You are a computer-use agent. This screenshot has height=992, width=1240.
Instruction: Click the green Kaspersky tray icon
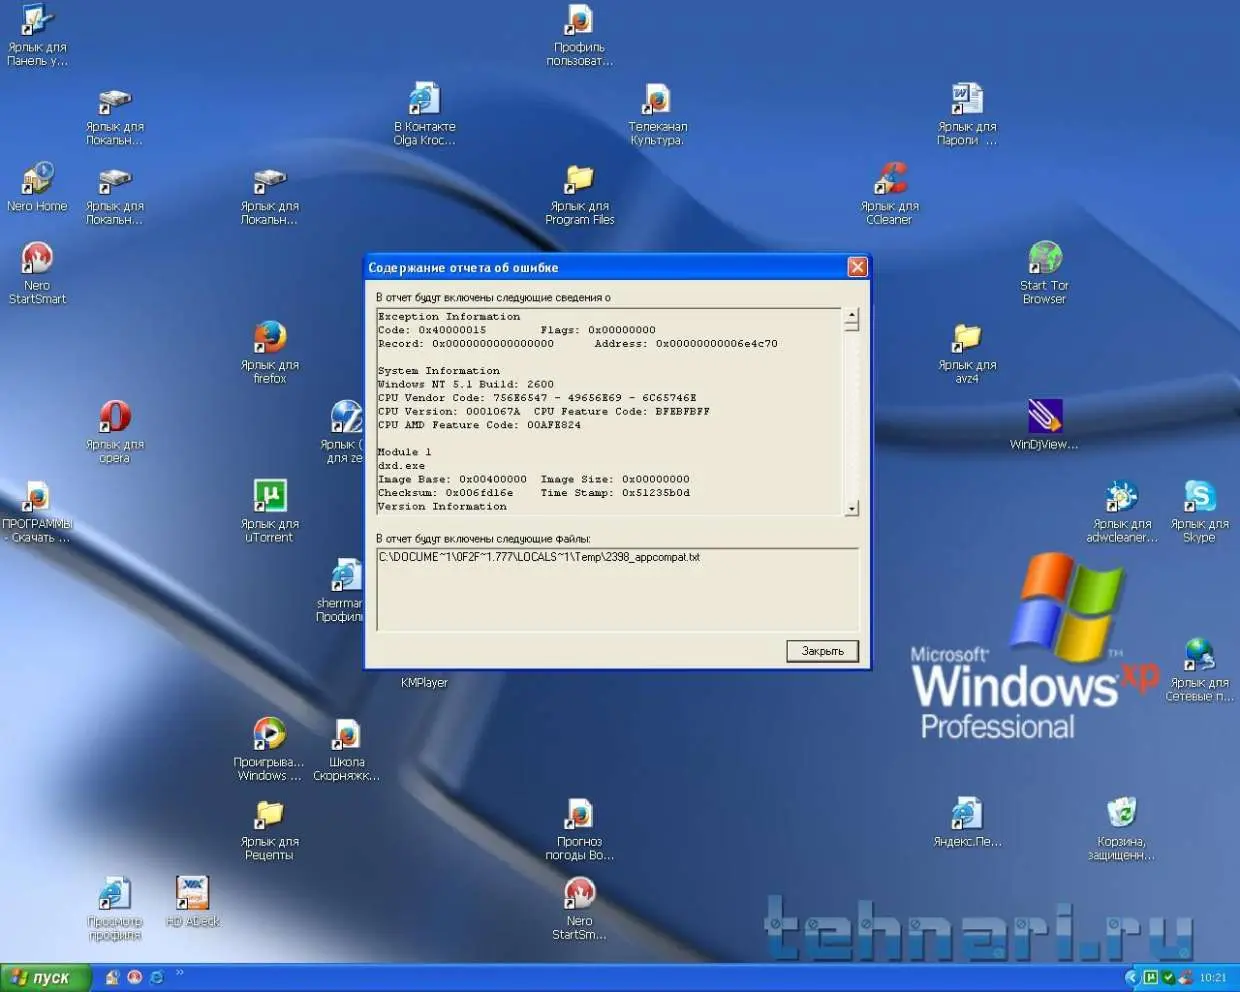click(x=1168, y=978)
